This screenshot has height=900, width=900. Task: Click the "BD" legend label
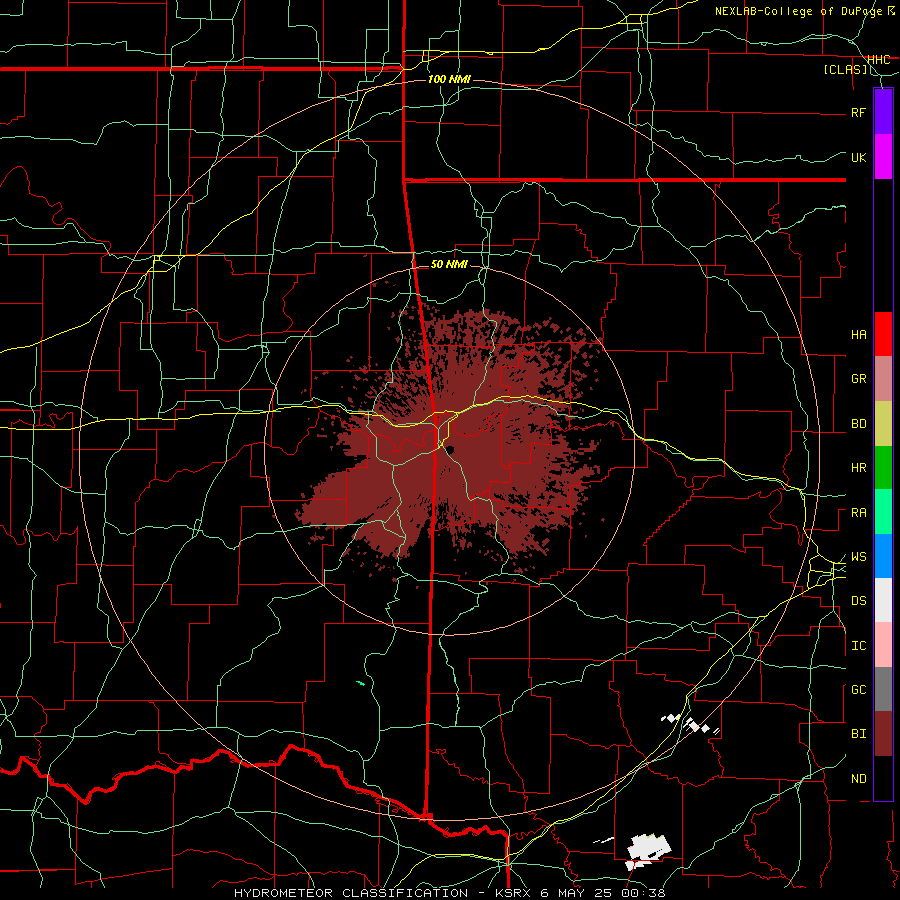858,424
